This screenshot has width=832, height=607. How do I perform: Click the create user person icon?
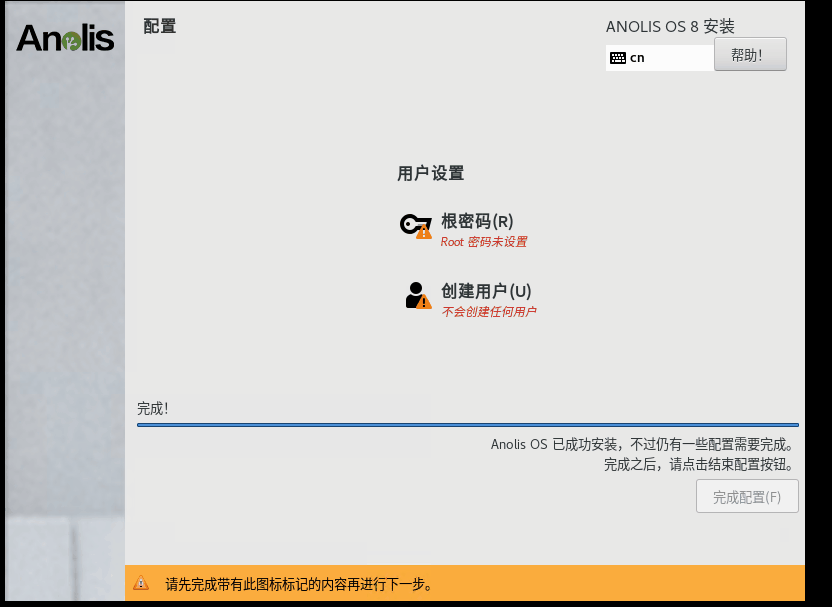click(x=414, y=294)
